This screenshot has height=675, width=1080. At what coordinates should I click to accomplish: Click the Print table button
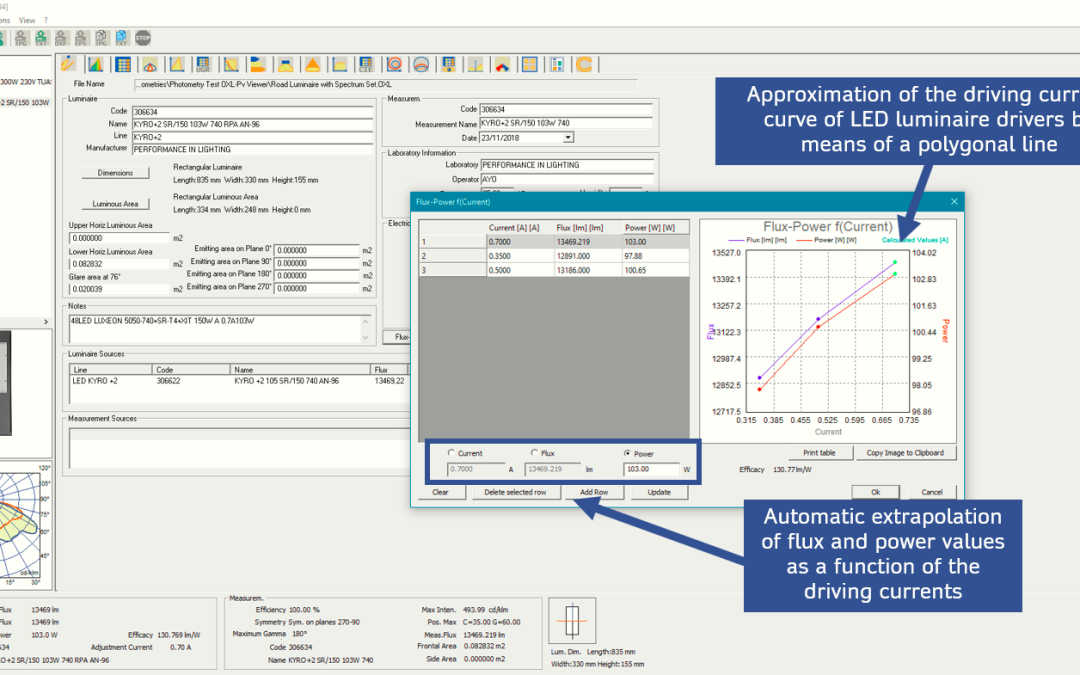click(819, 453)
